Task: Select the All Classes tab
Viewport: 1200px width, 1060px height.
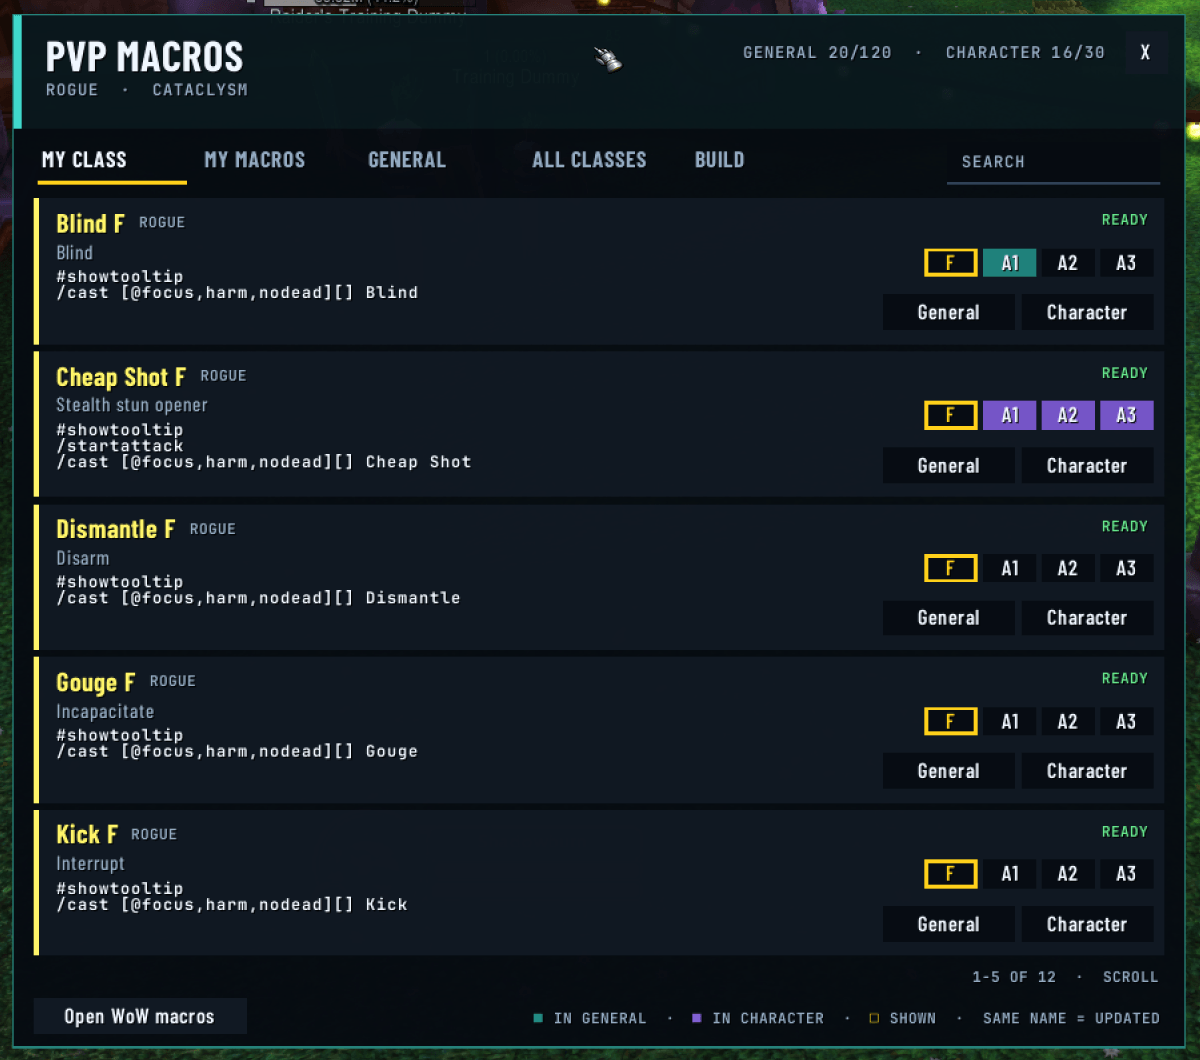Action: [x=589, y=160]
